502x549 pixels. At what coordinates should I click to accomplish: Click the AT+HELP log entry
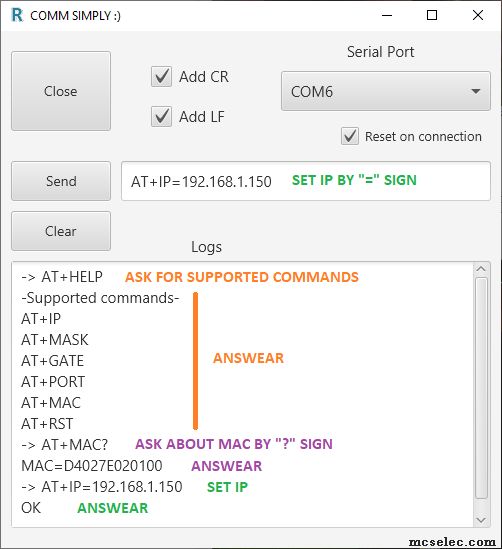click(62, 277)
